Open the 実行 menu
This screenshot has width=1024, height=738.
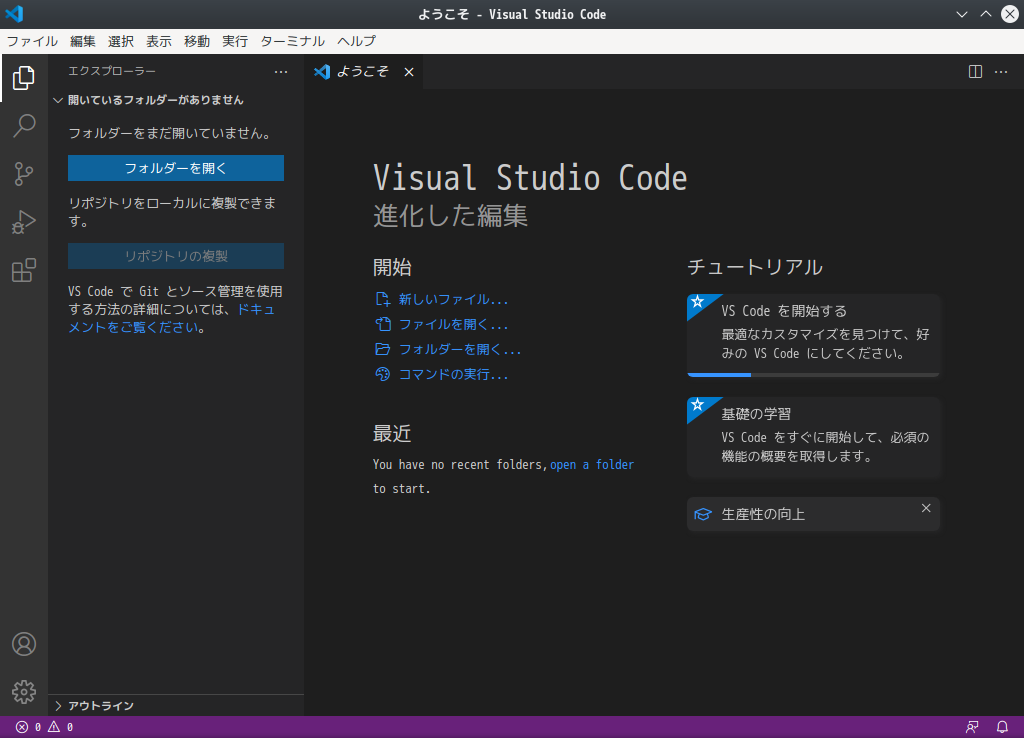click(x=235, y=41)
